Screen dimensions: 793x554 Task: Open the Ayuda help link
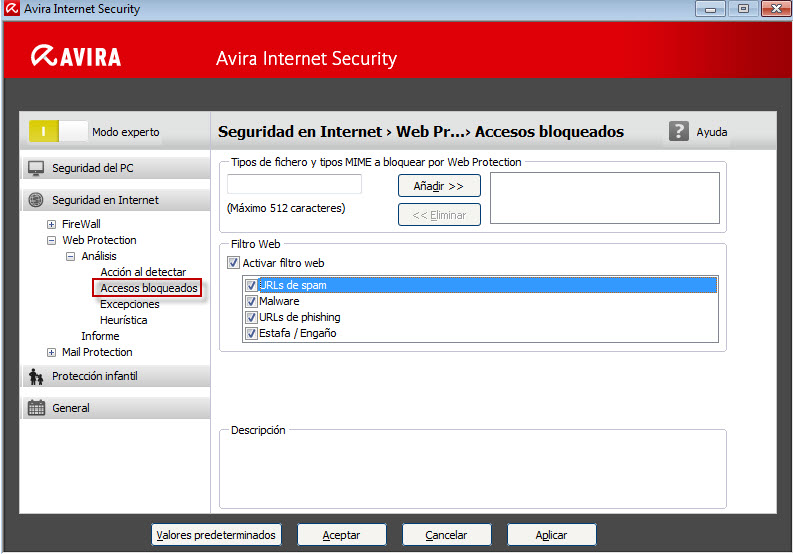712,132
